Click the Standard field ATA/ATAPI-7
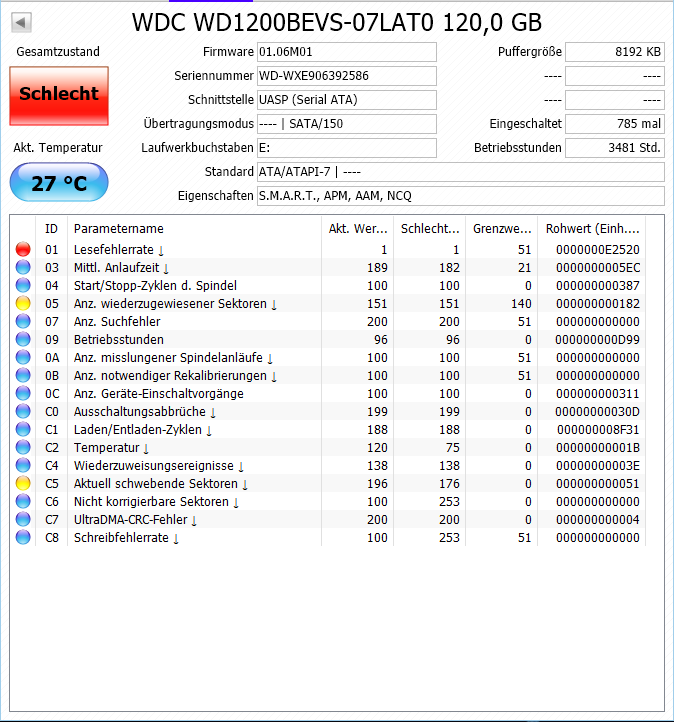 461,171
